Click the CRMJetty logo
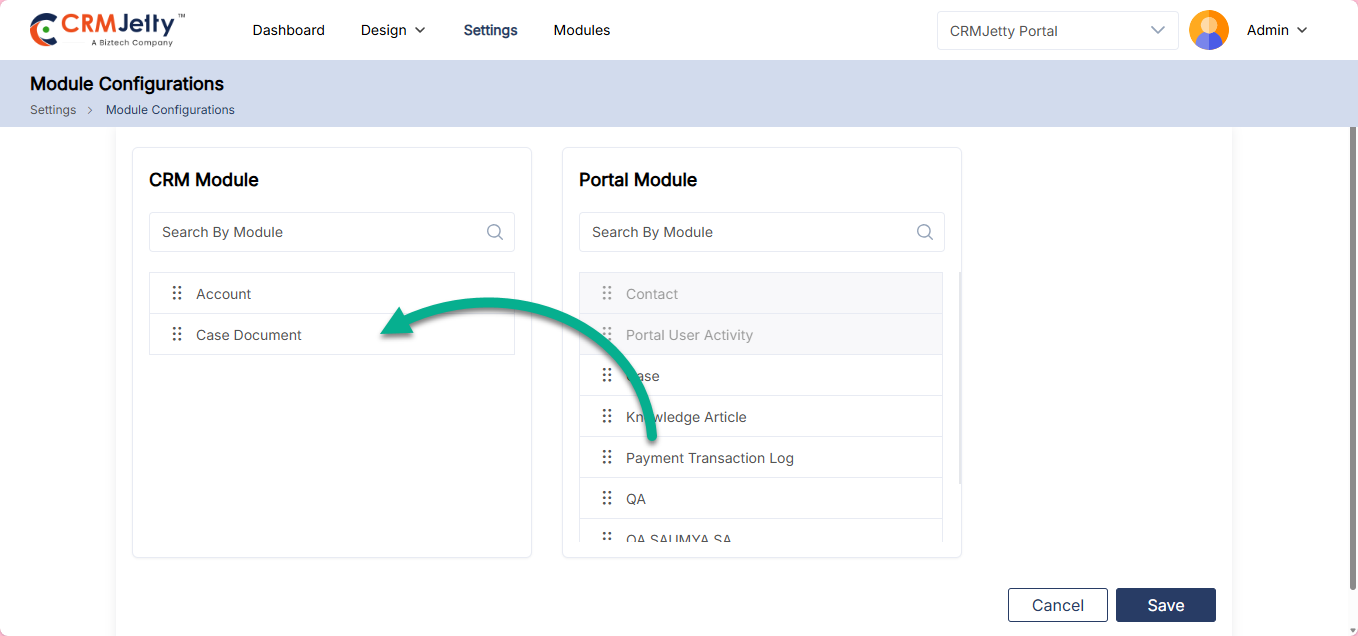Image resolution: width=1358 pixels, height=636 pixels. tap(108, 30)
